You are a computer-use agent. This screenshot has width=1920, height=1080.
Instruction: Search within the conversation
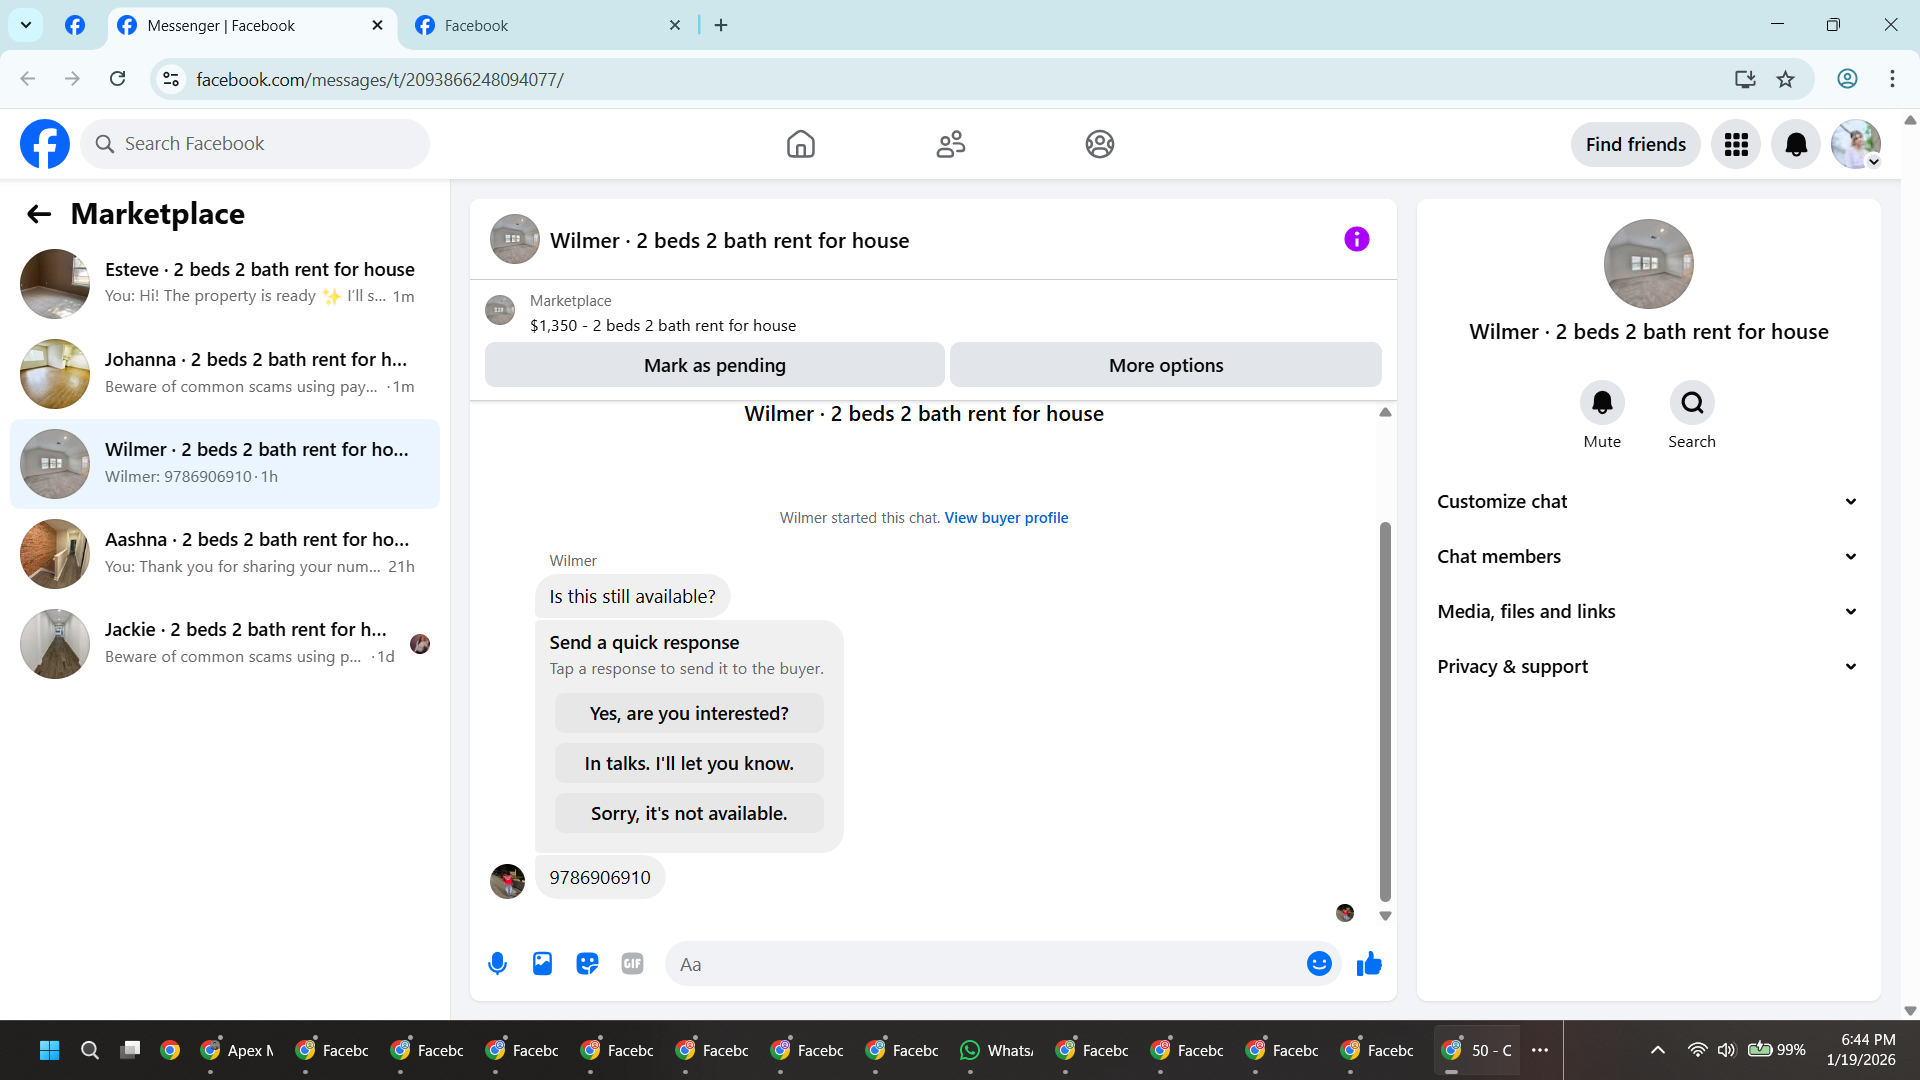point(1692,403)
